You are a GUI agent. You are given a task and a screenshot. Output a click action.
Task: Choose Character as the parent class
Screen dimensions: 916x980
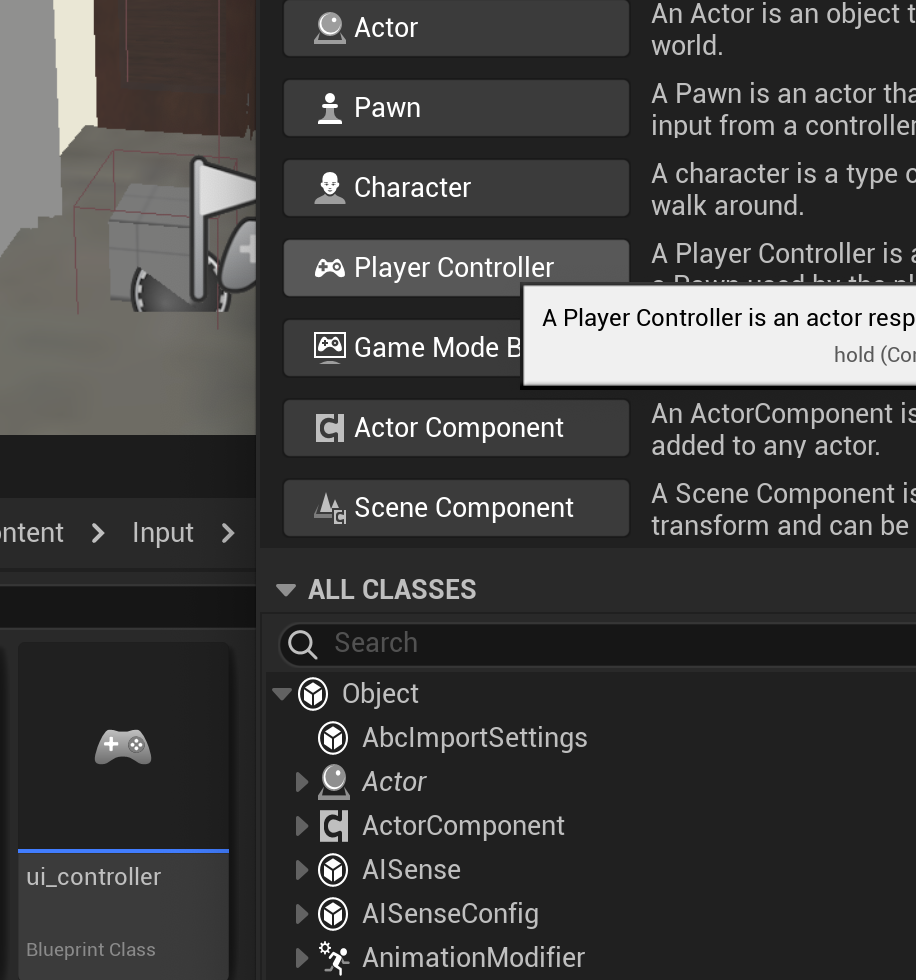coord(456,188)
